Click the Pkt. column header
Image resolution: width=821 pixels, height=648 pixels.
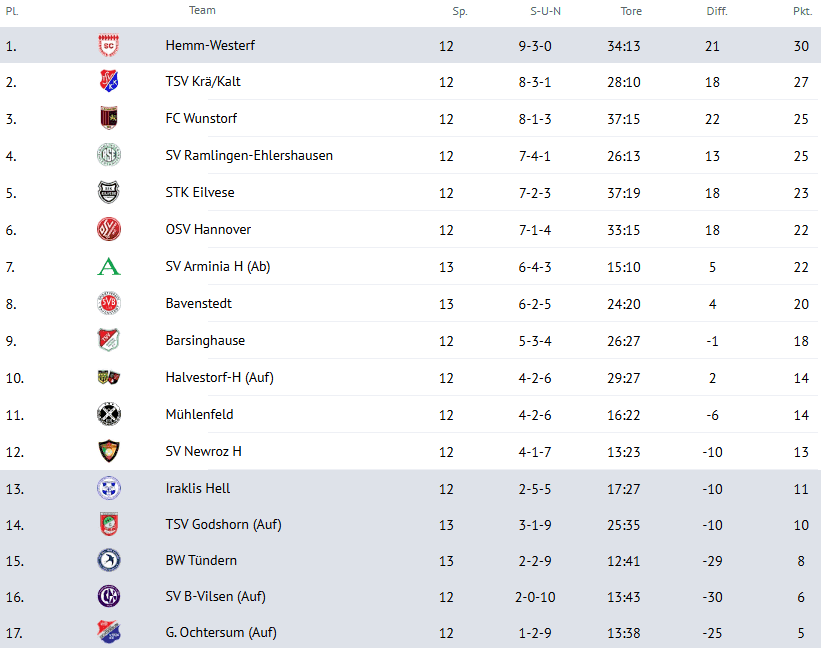(x=800, y=11)
